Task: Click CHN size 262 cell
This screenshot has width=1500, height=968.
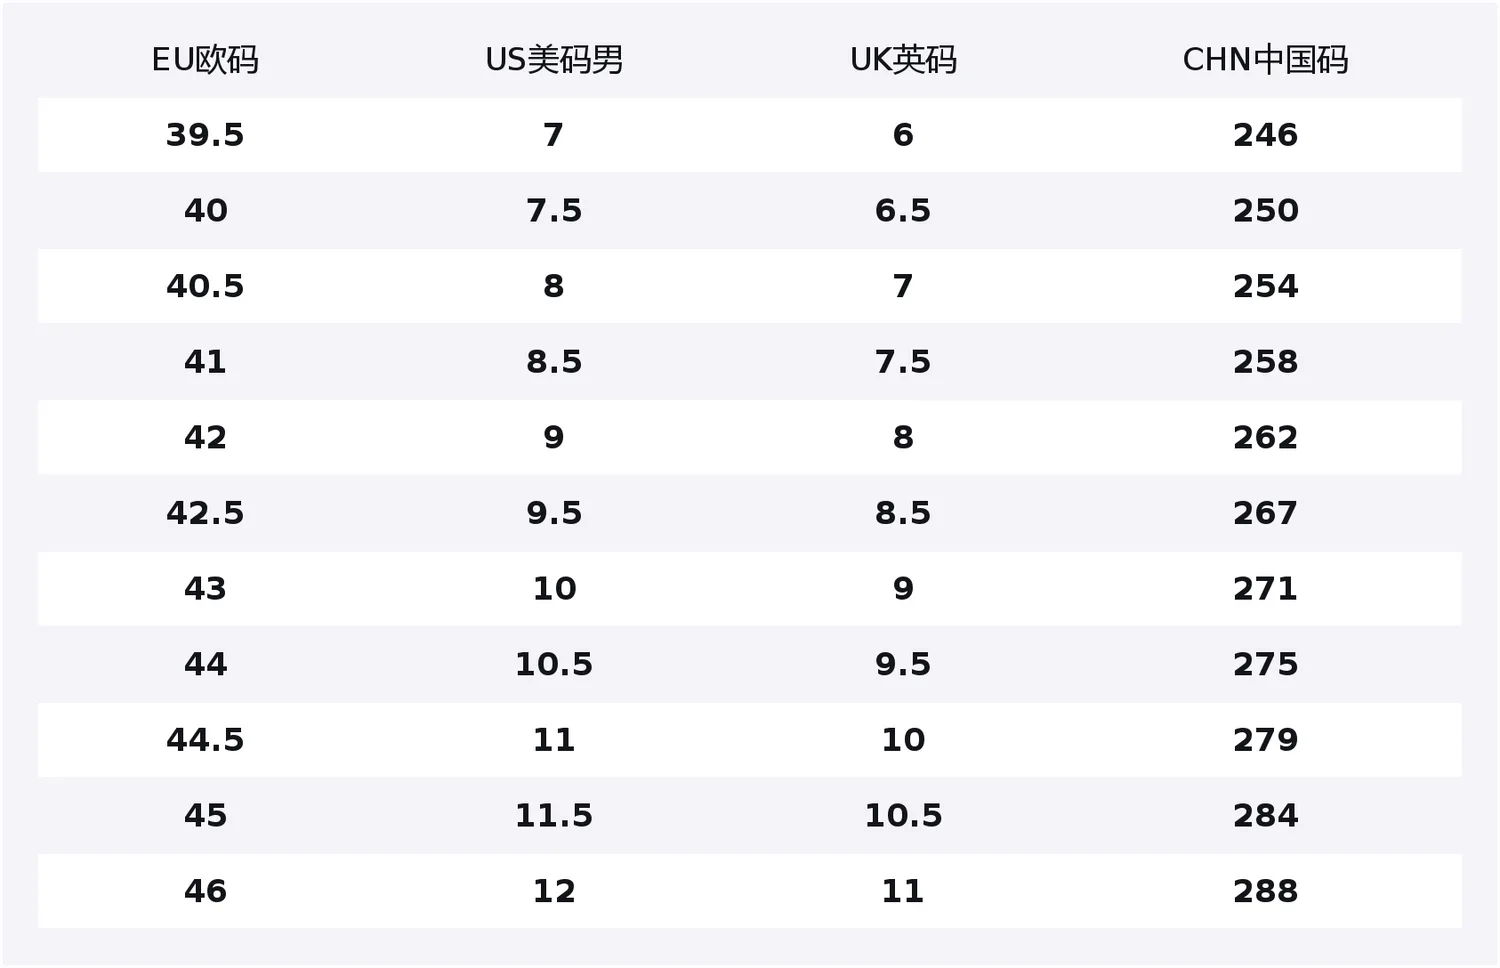Action: [1265, 437]
